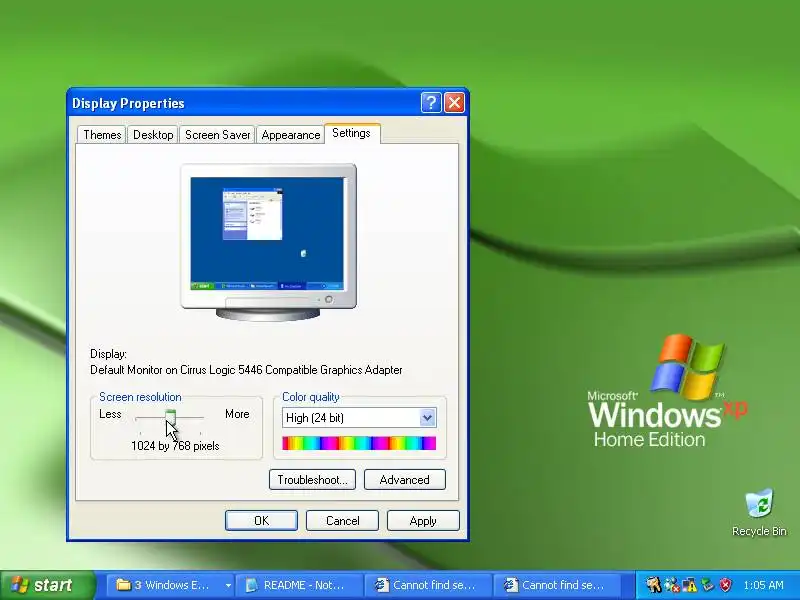The width and height of the screenshot is (800, 600).
Task: Click the Display Properties help question-mark button
Action: (431, 103)
